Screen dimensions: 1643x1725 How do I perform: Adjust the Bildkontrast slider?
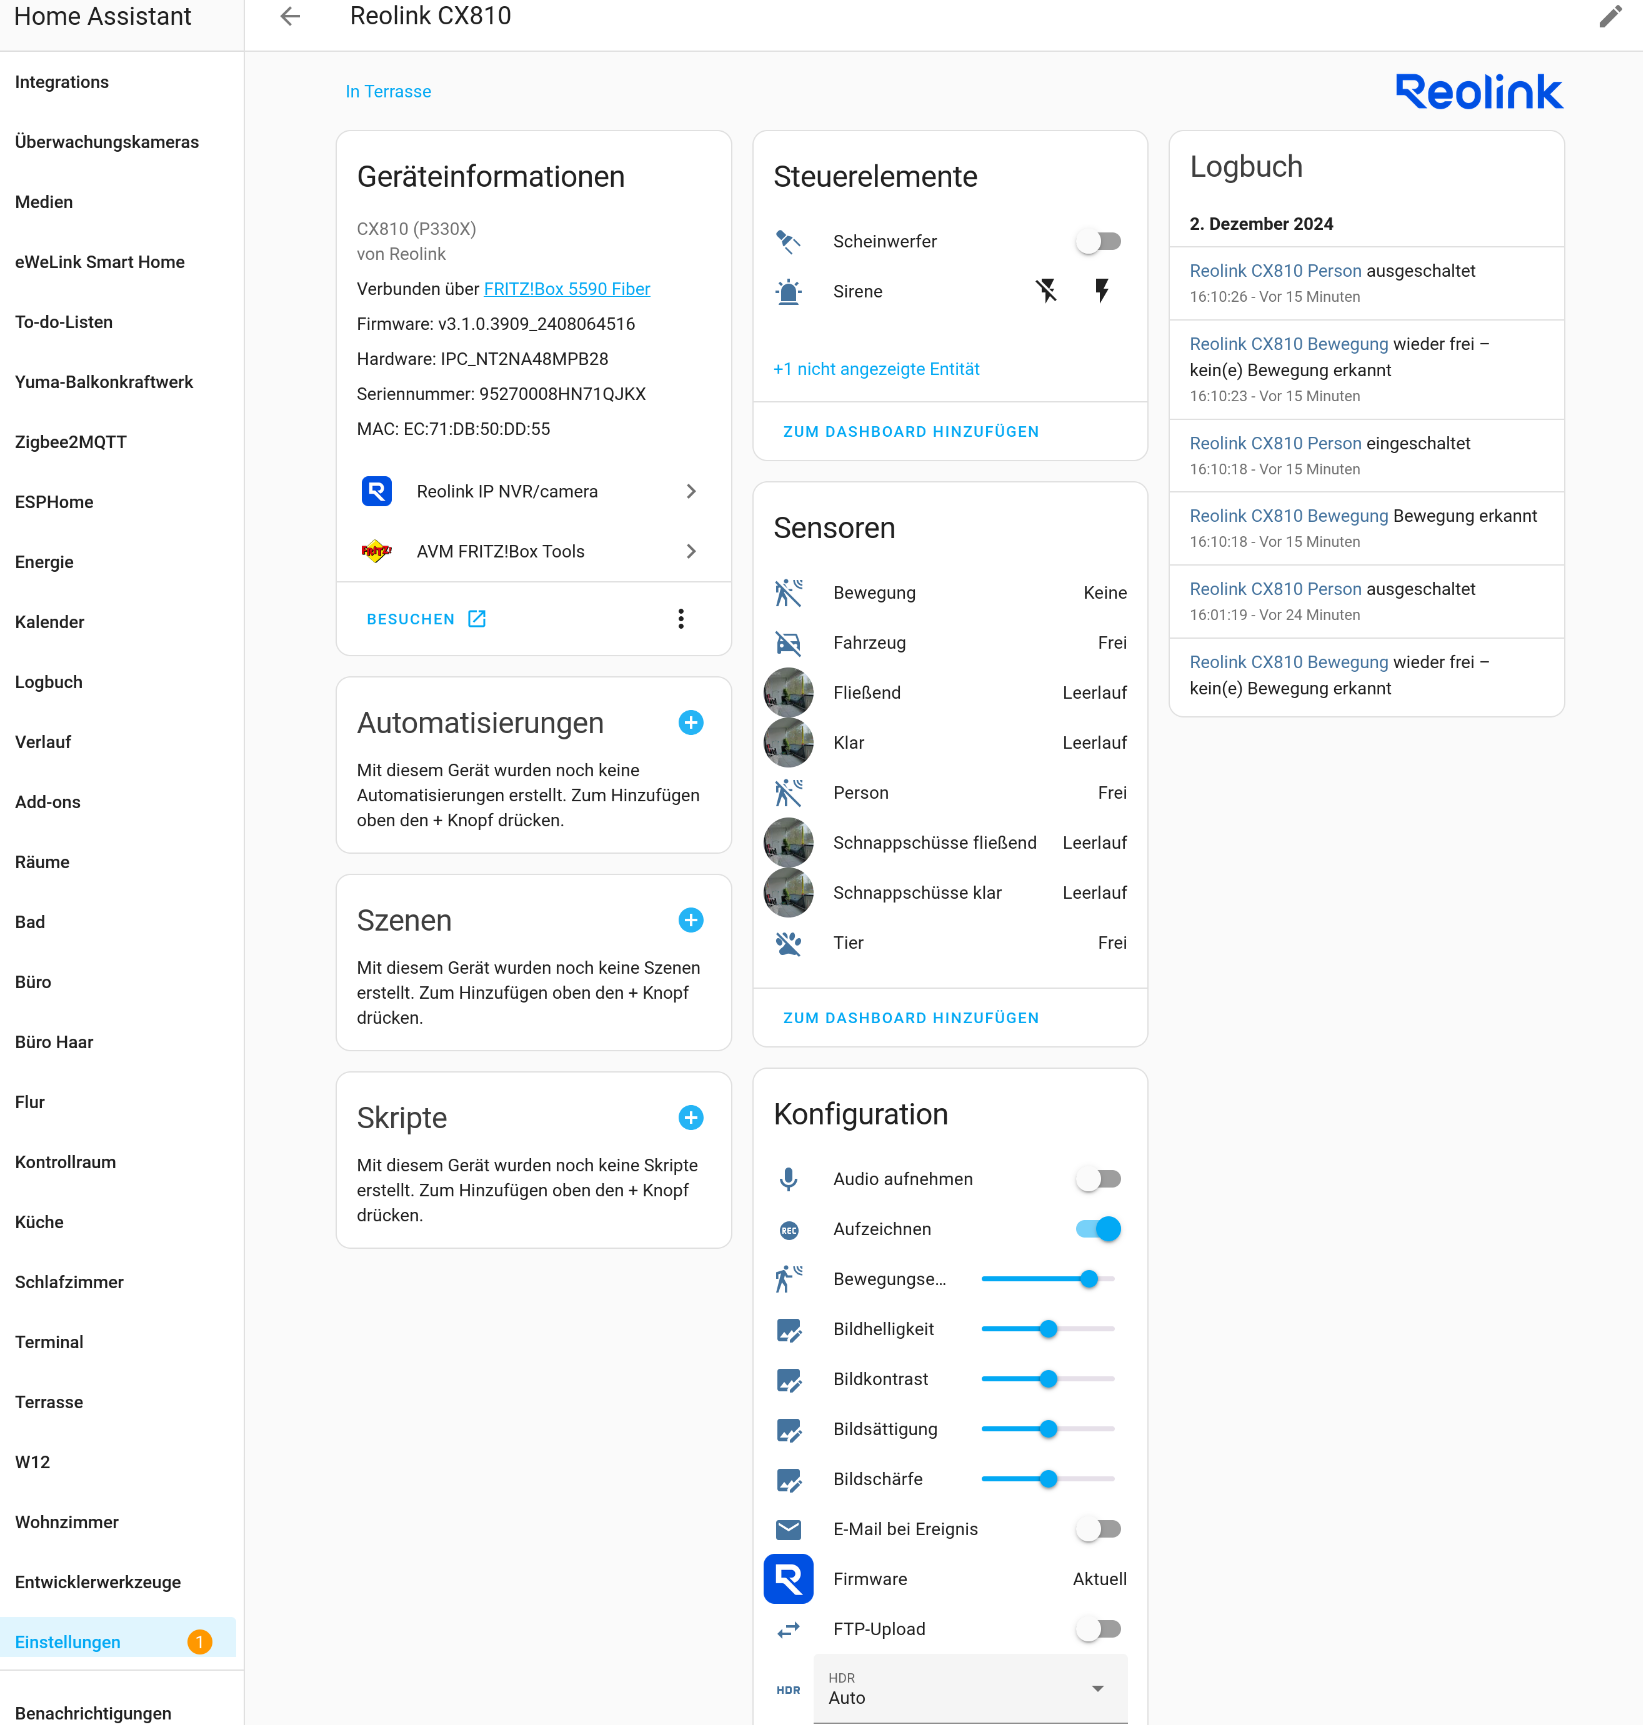1048,1379
